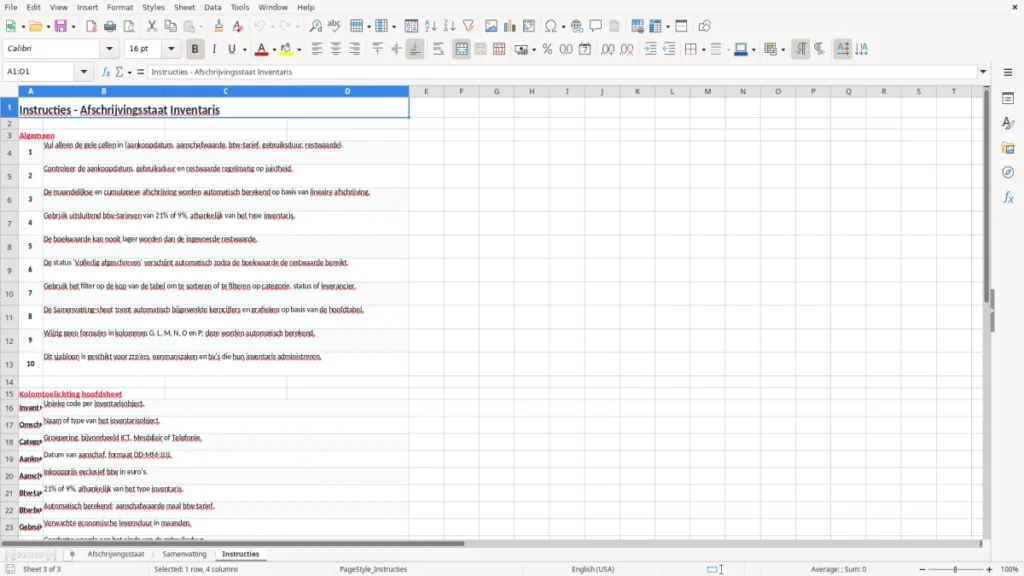Click the Spelling check icon

tap(334, 26)
